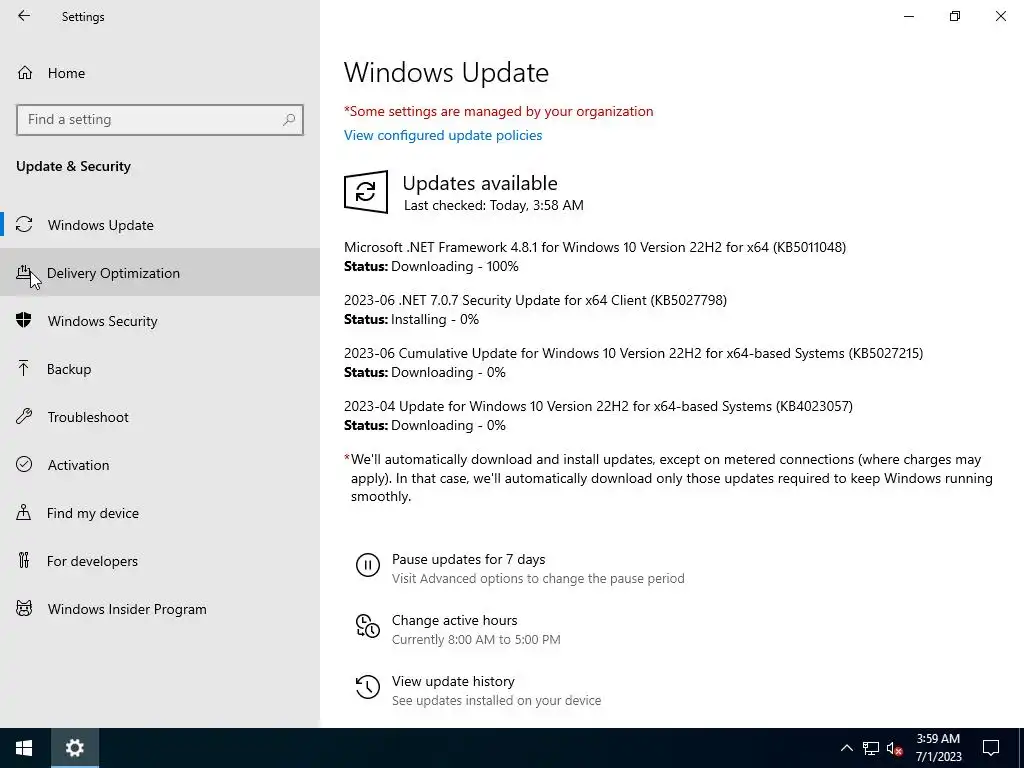Click the pause circle icon

pos(368,565)
